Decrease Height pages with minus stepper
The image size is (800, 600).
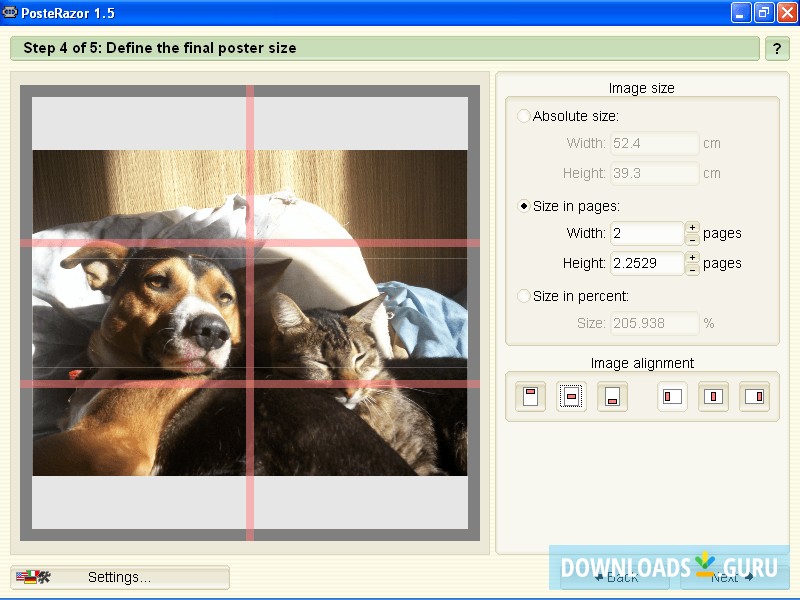[x=692, y=270]
